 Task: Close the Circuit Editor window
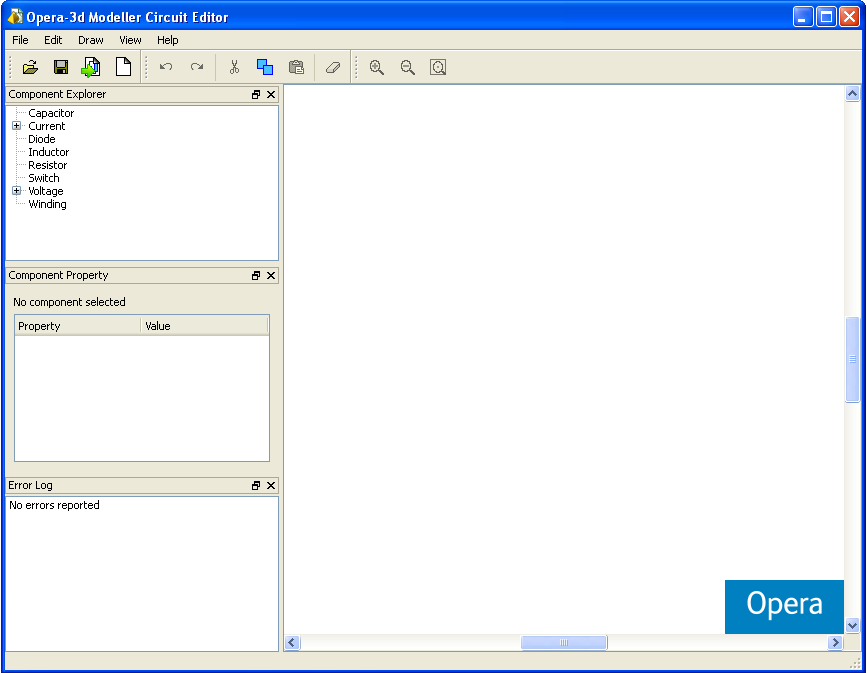pyautogui.click(x=849, y=17)
